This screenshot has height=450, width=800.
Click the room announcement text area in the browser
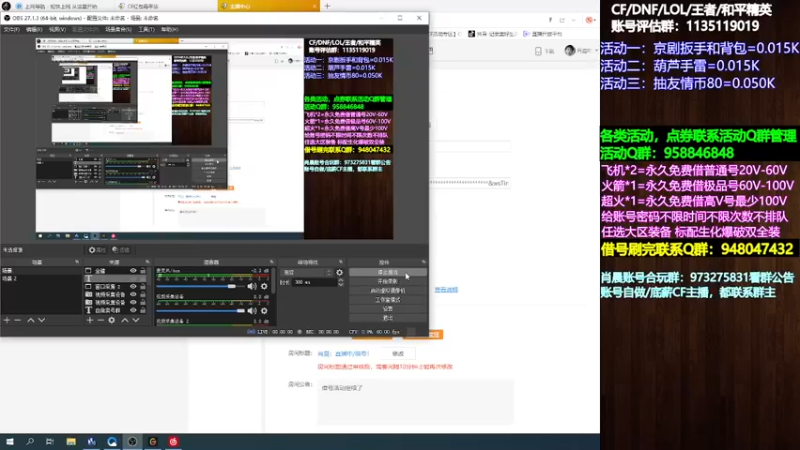coord(415,402)
